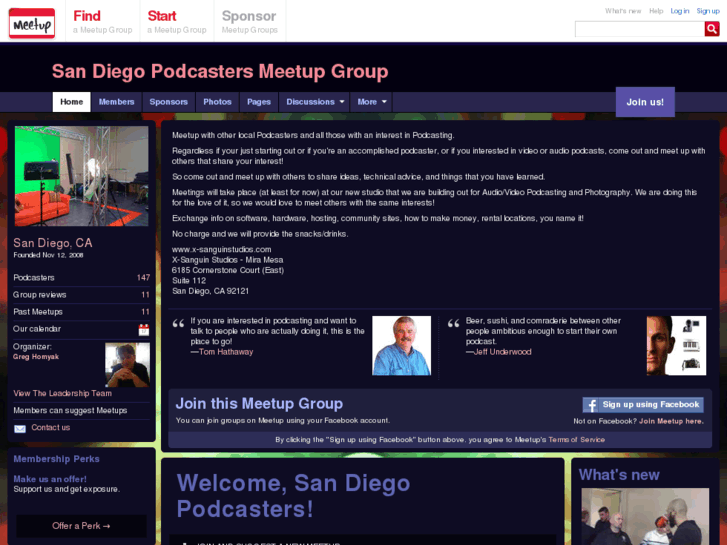Open View The Leadership Team link
The height and width of the screenshot is (545, 727).
(63, 393)
